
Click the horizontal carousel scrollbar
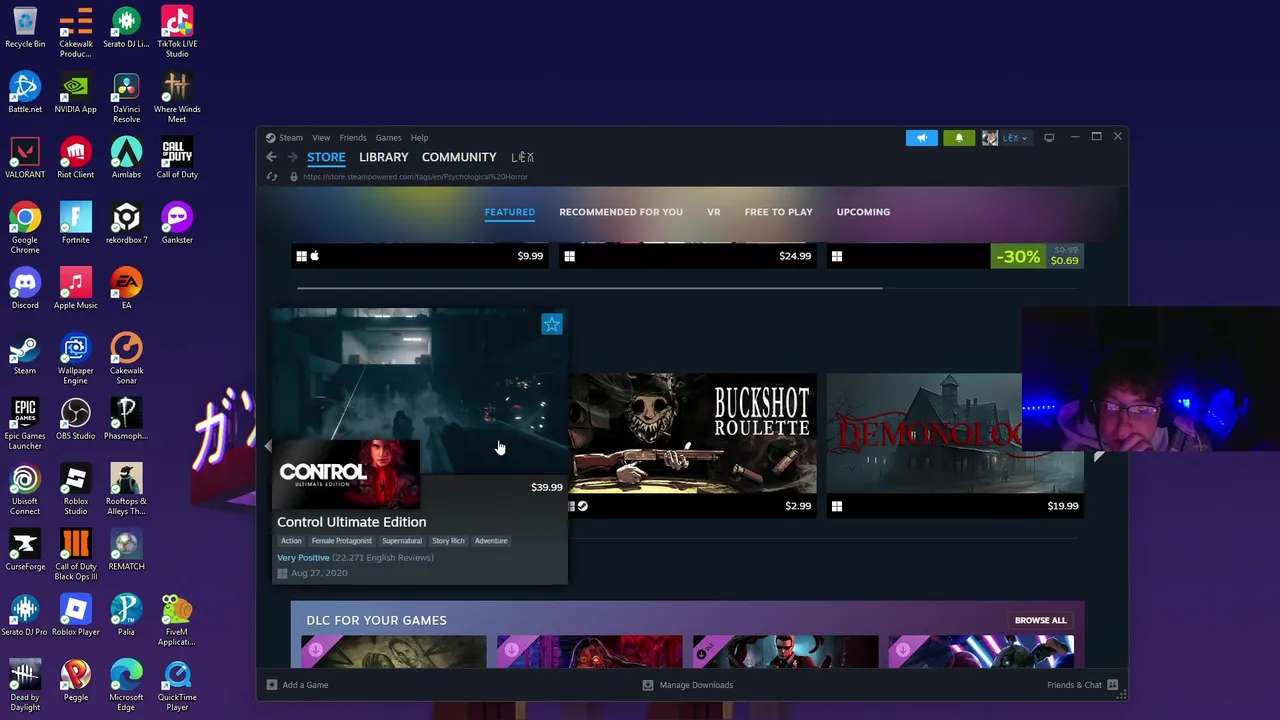click(589, 288)
